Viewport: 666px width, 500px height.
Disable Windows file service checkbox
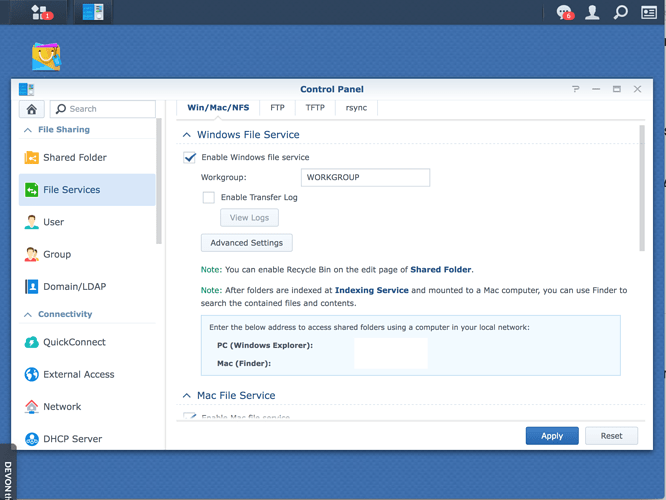pos(189,158)
